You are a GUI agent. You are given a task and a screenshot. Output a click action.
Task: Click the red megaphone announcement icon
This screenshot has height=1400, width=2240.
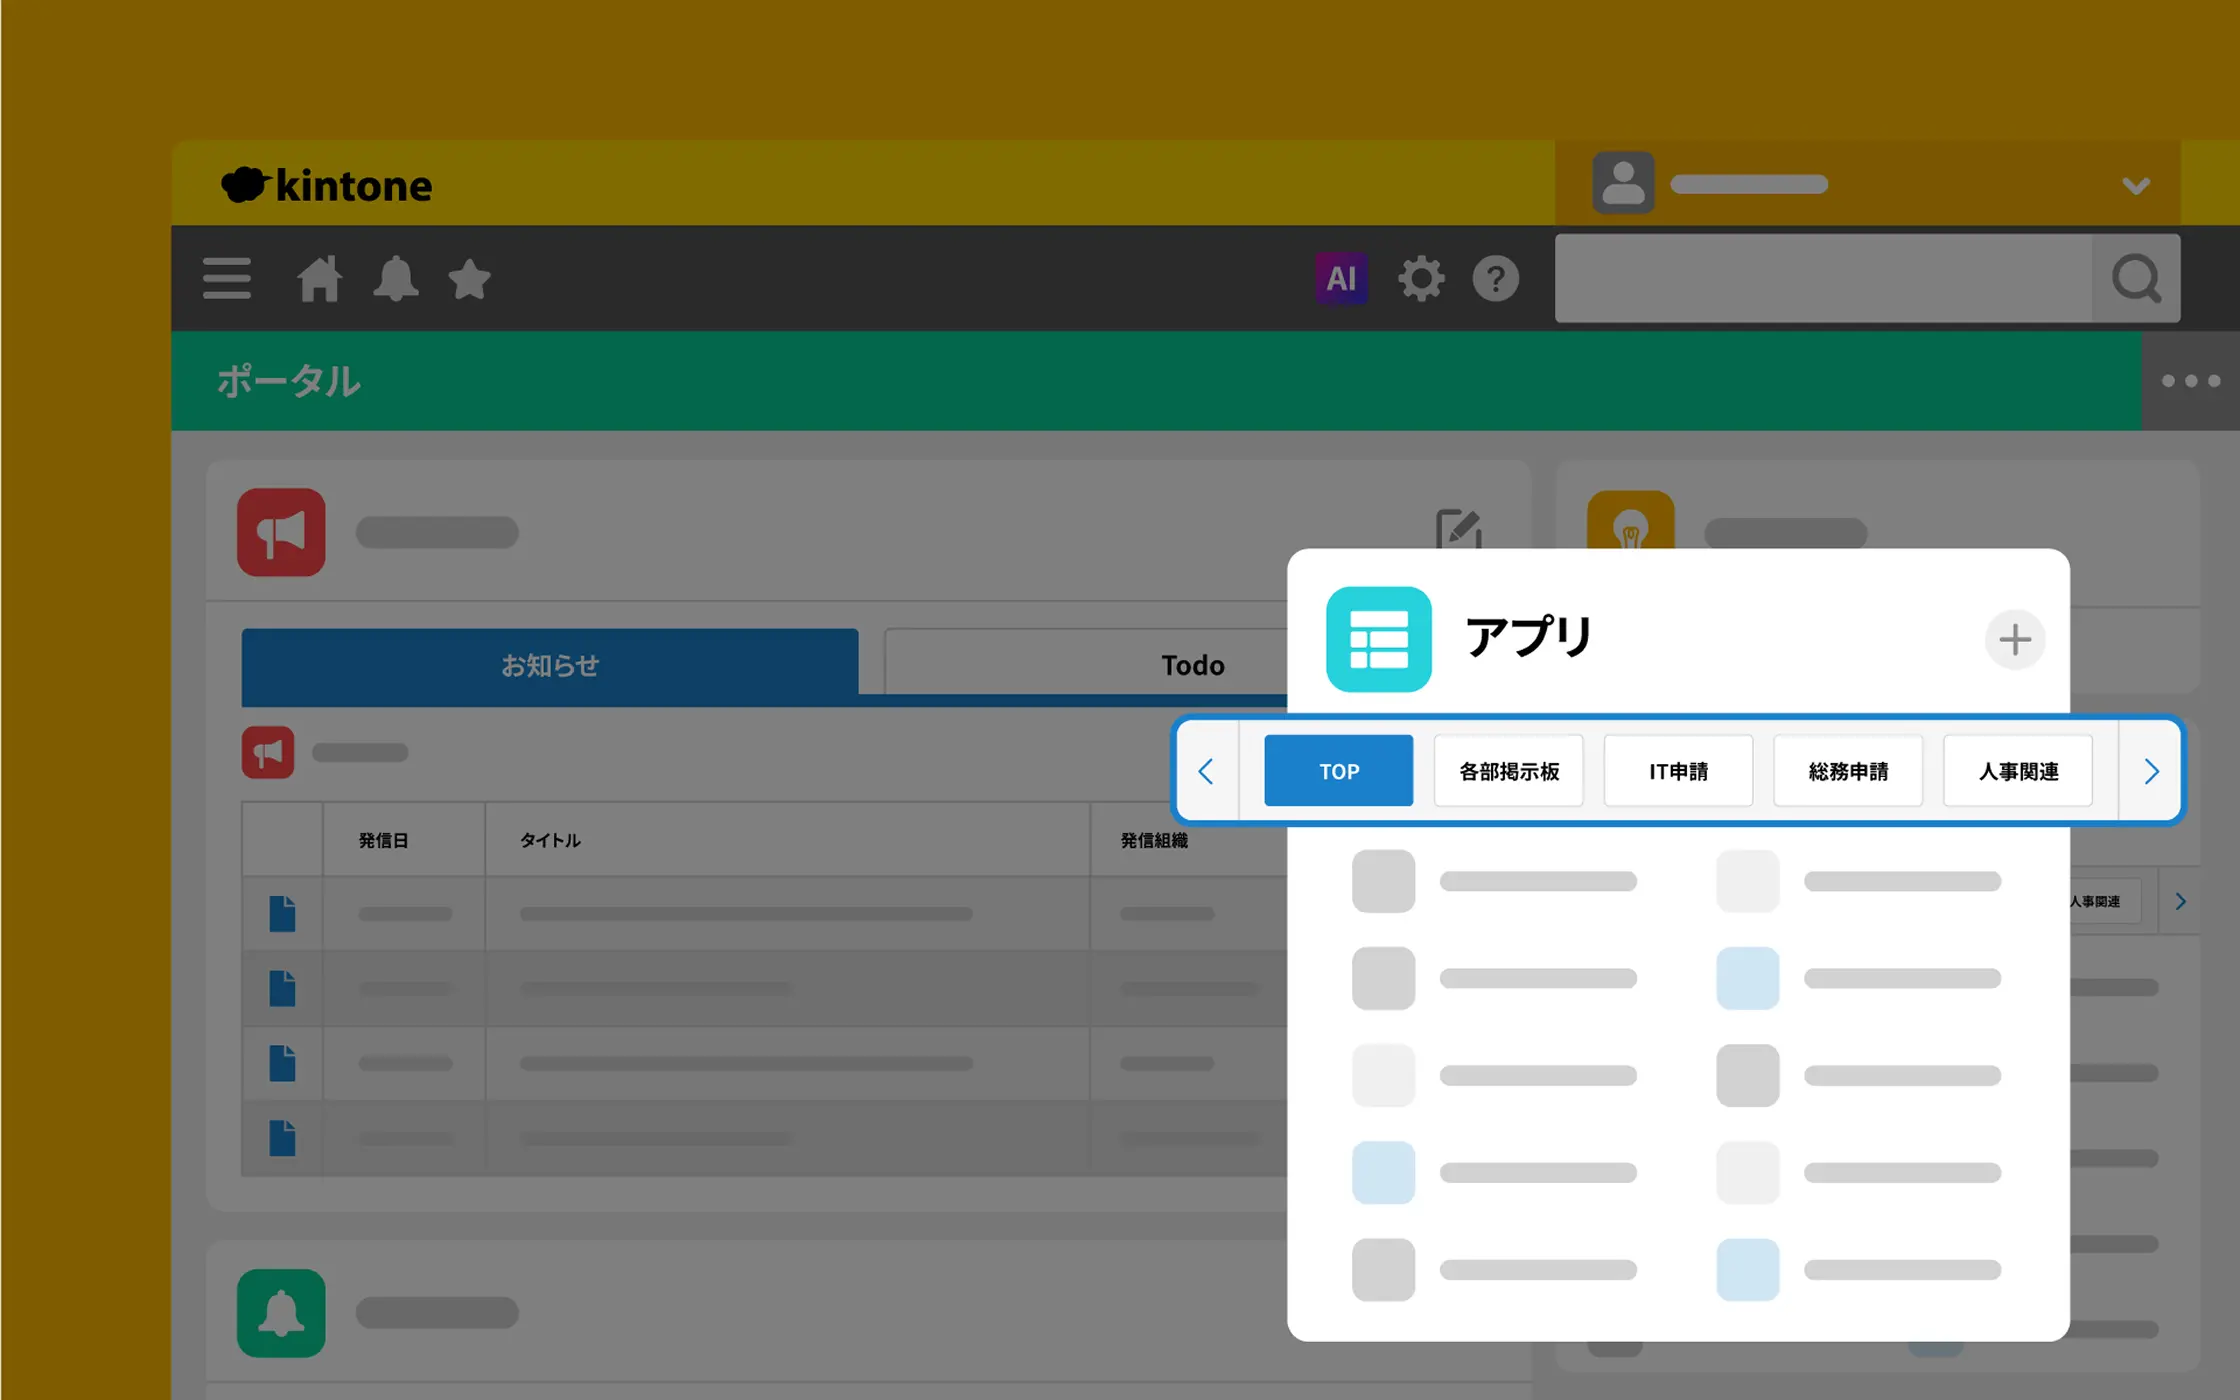click(x=281, y=532)
